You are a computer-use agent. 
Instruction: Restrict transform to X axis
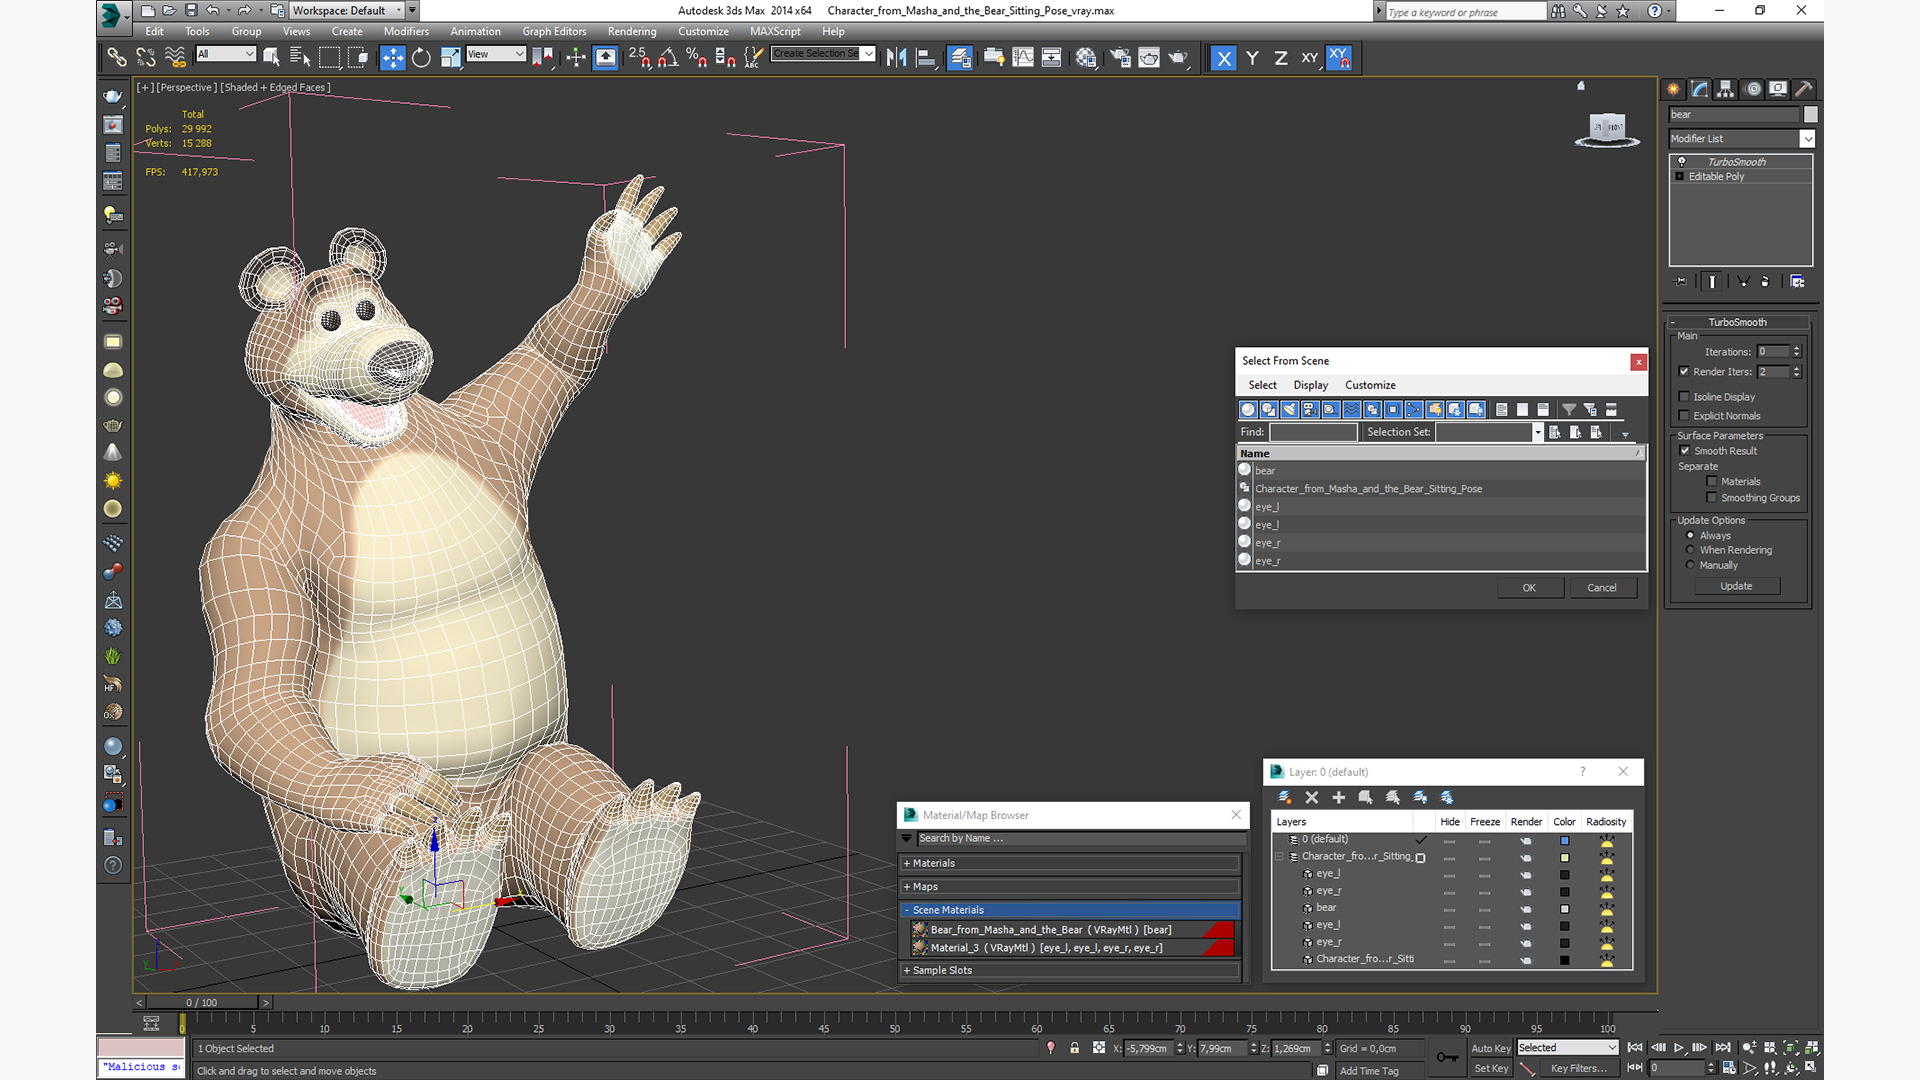pos(1223,58)
